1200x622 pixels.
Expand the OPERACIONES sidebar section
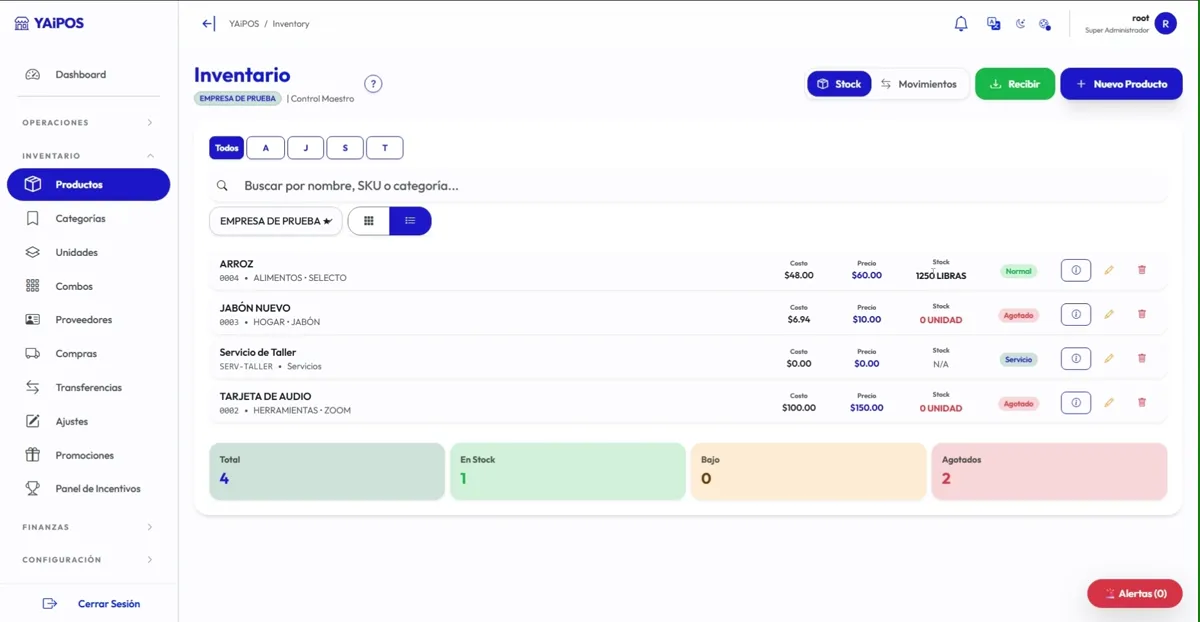(x=89, y=123)
